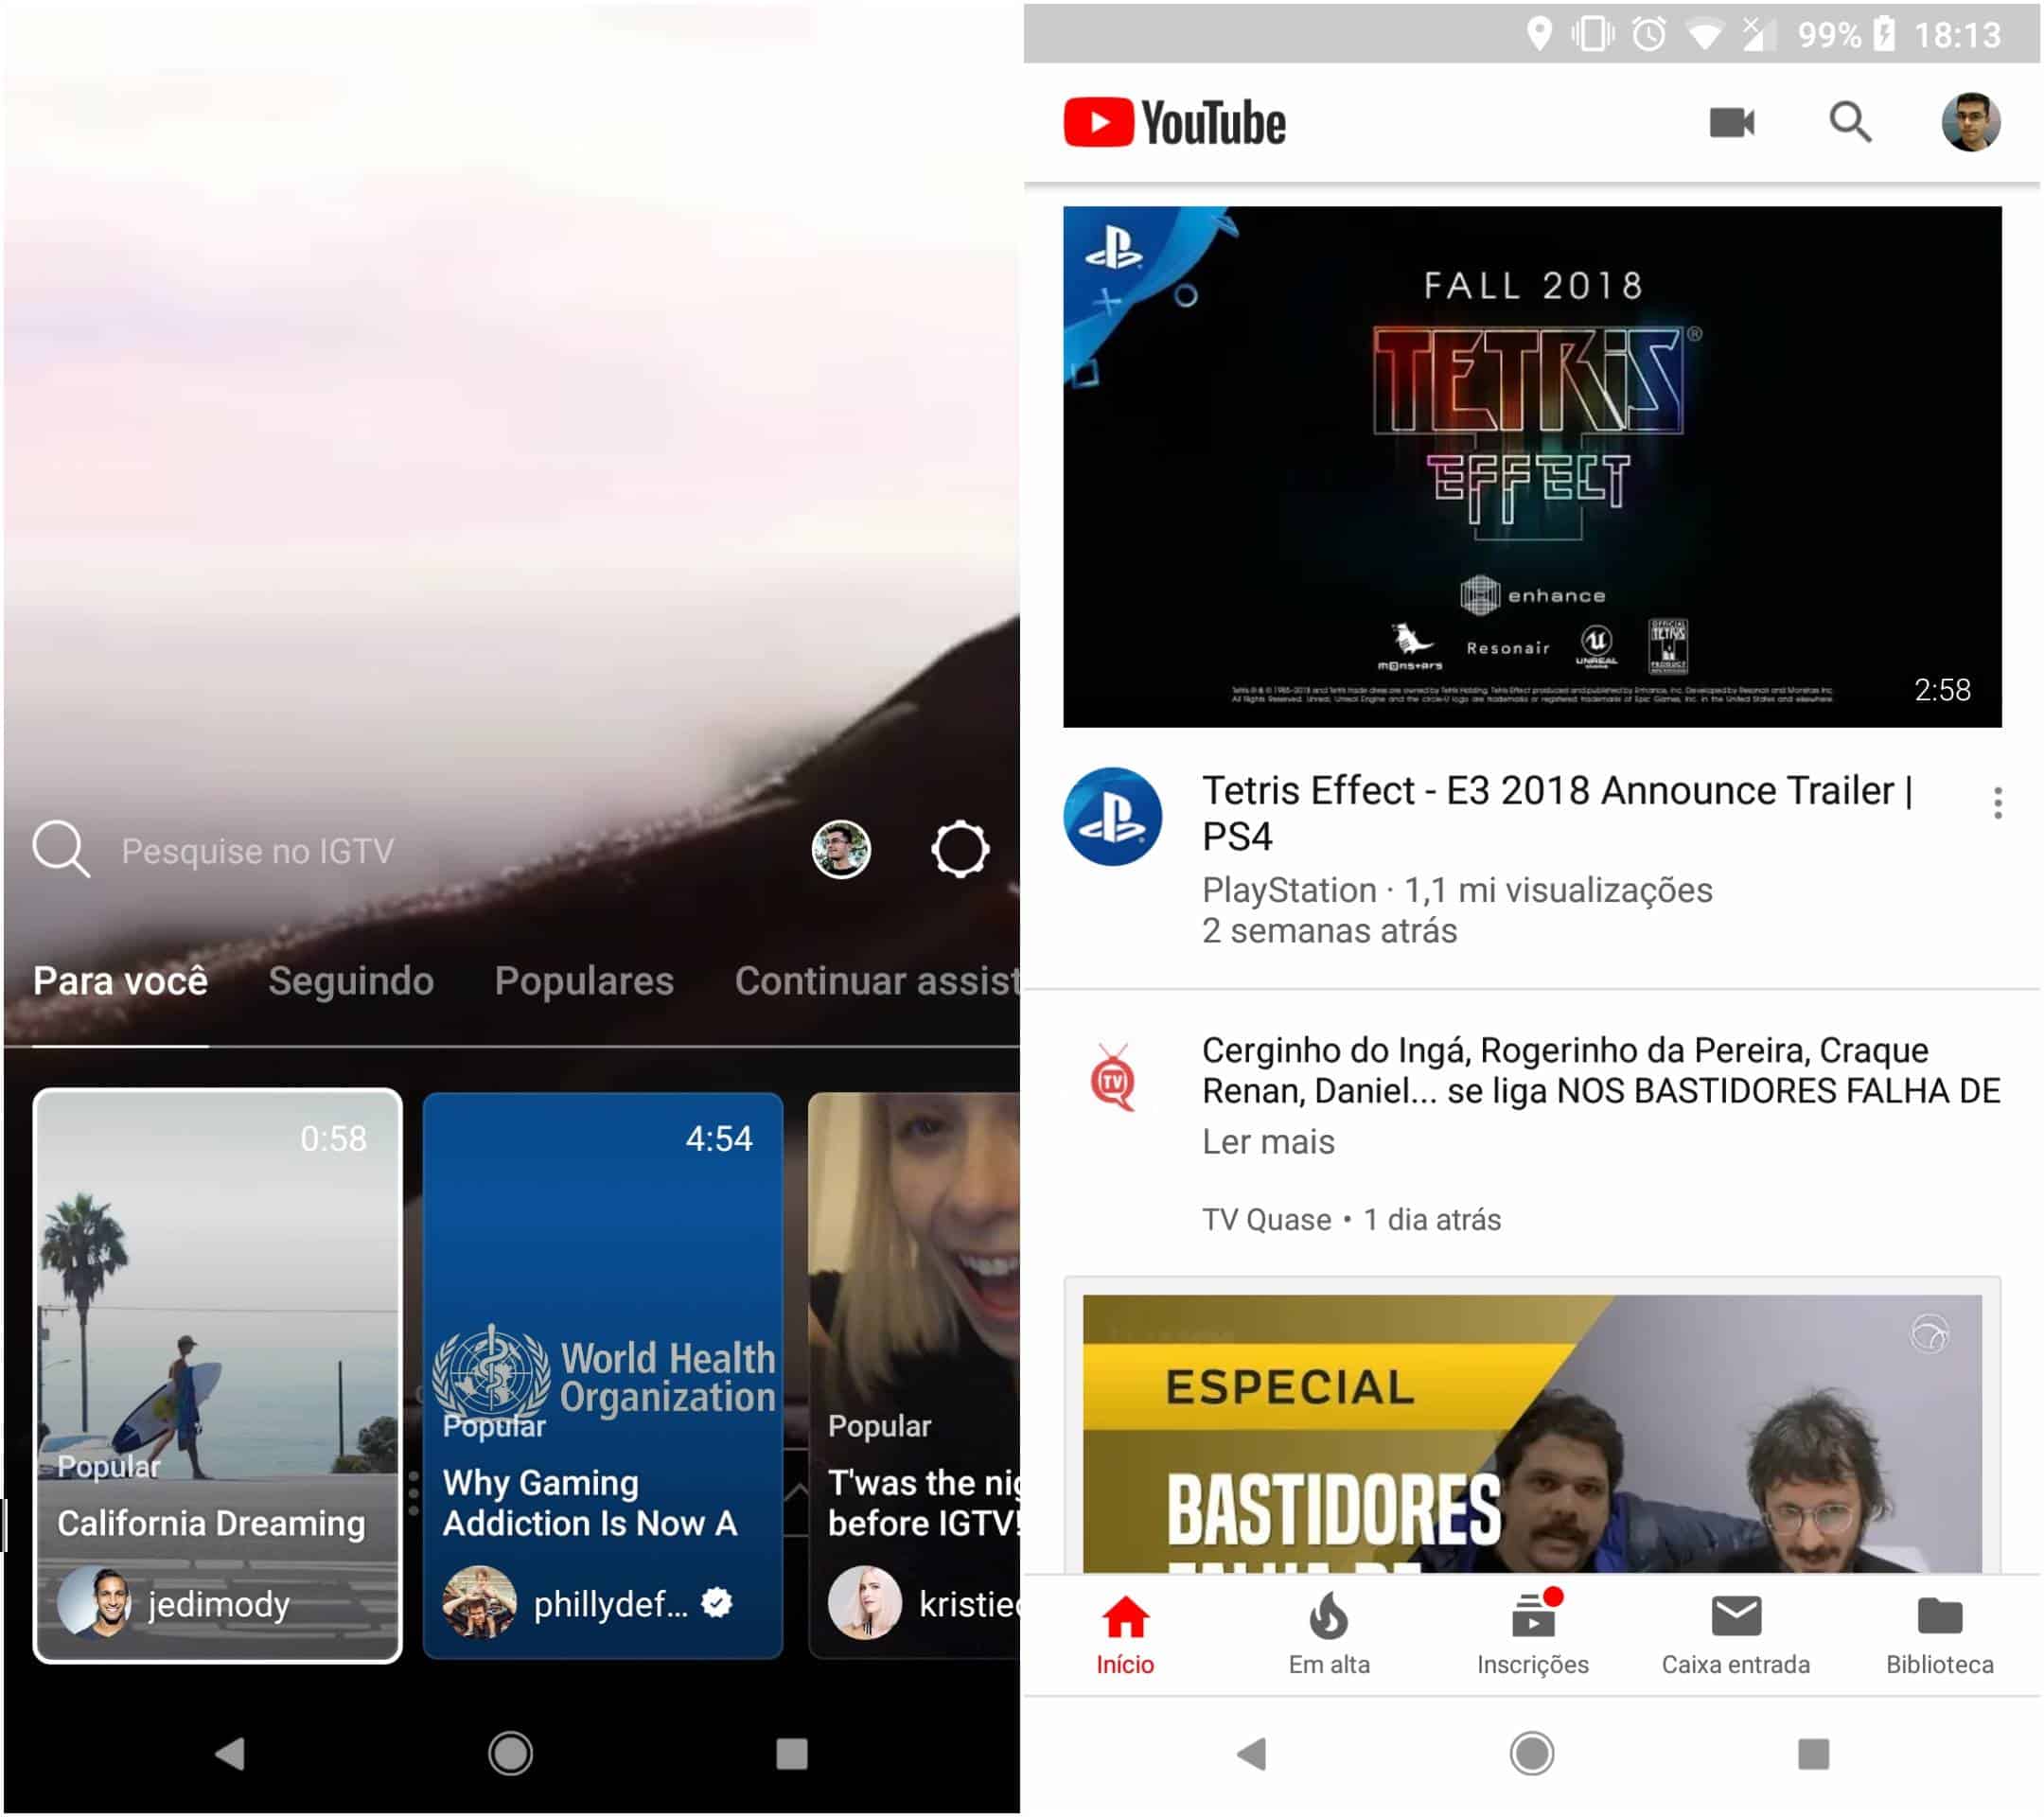Open the Caixa entrada inbox tab
The height and width of the screenshot is (1817, 2044).
tap(1736, 1635)
